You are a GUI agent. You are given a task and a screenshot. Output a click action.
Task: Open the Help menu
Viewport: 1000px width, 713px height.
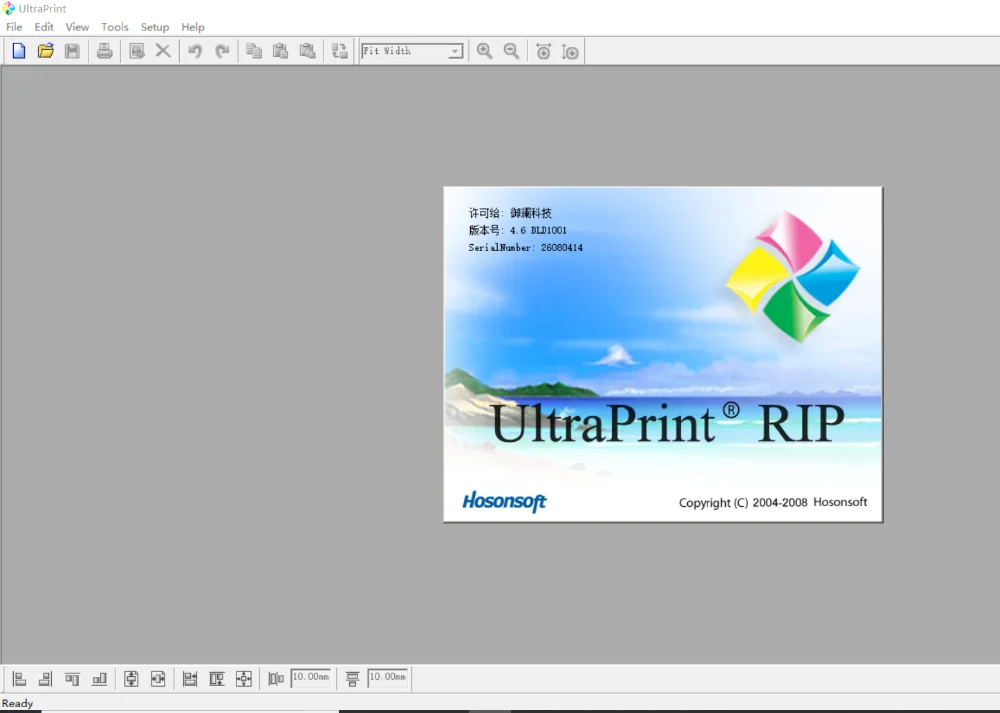point(193,27)
